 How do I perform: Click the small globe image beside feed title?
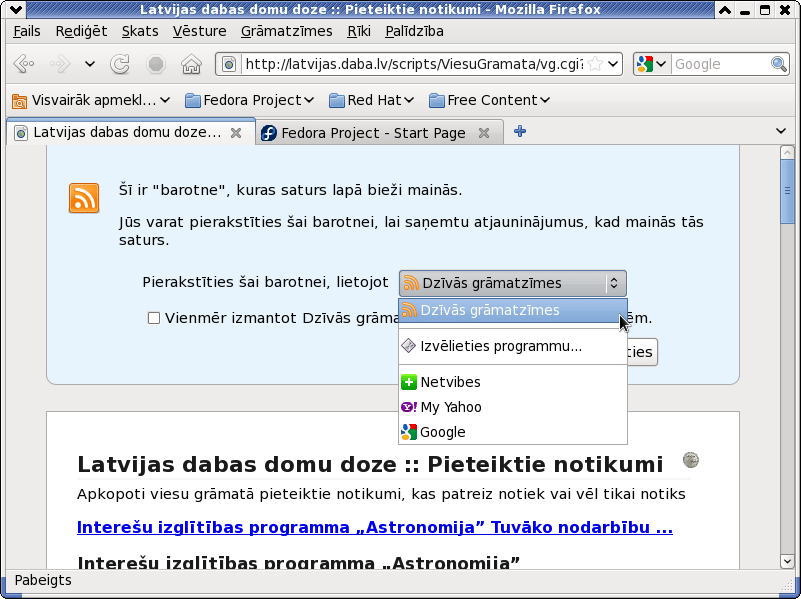(x=691, y=460)
